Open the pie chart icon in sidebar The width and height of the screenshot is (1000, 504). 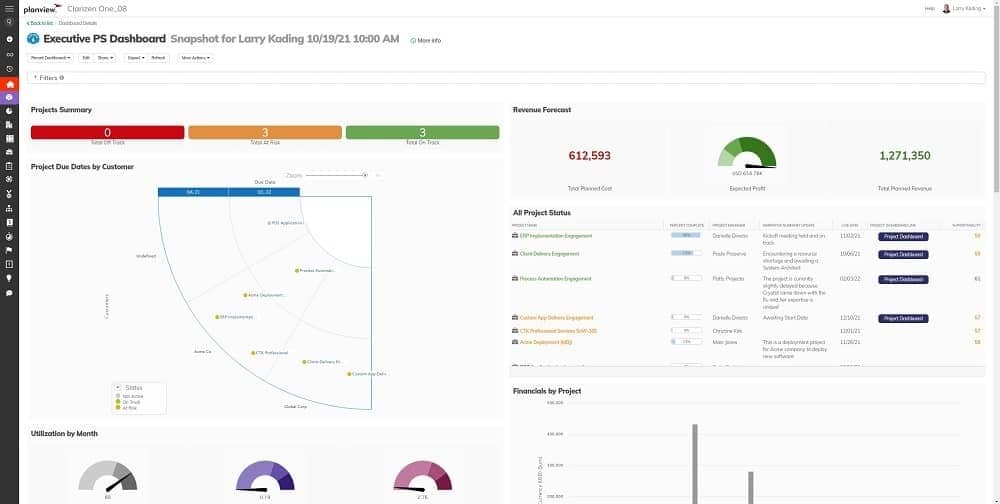(x=9, y=110)
